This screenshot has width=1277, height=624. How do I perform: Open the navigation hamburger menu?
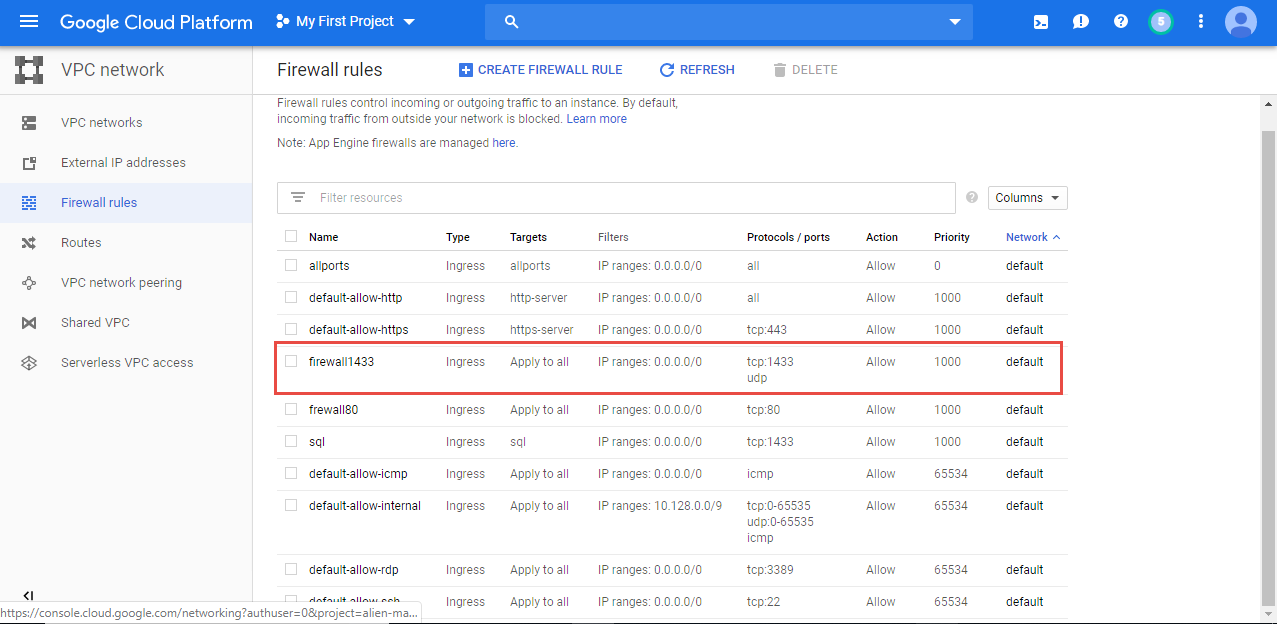pyautogui.click(x=27, y=21)
